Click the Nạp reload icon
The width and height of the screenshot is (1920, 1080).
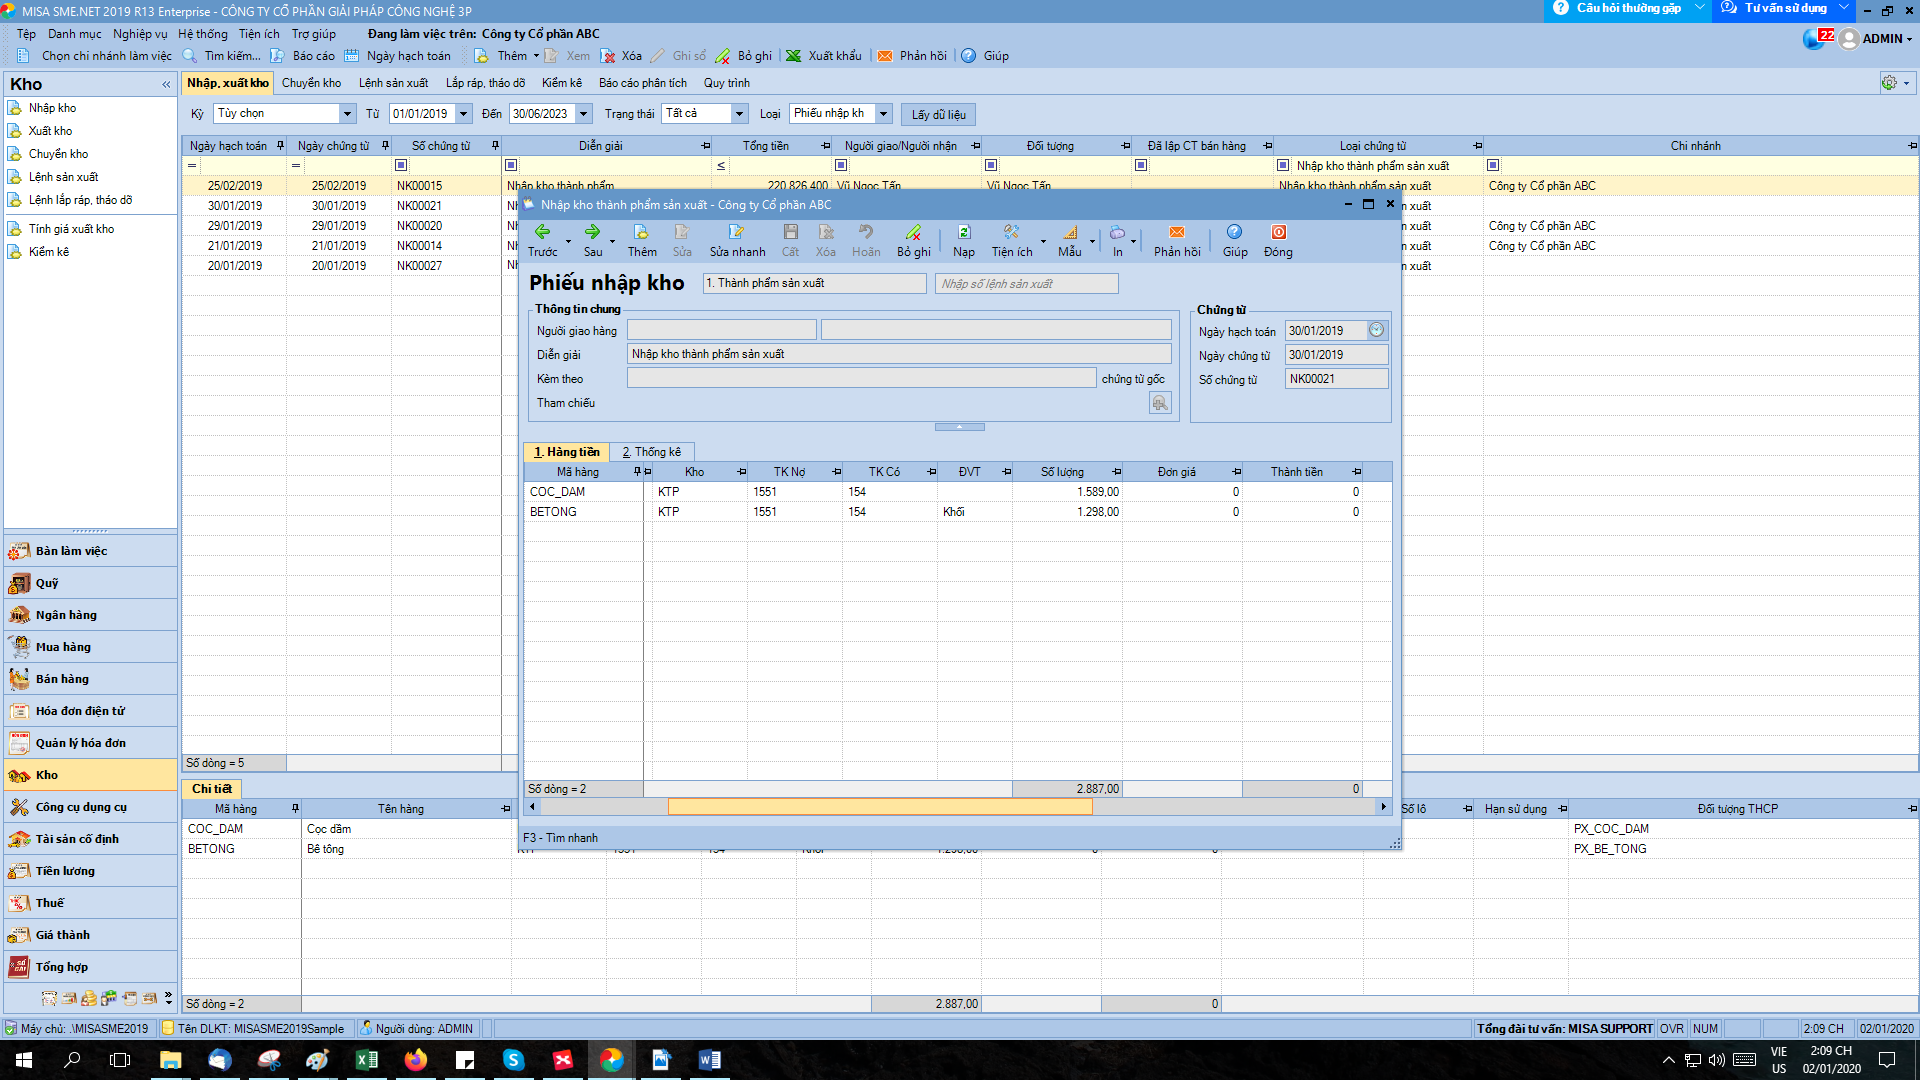click(x=963, y=233)
